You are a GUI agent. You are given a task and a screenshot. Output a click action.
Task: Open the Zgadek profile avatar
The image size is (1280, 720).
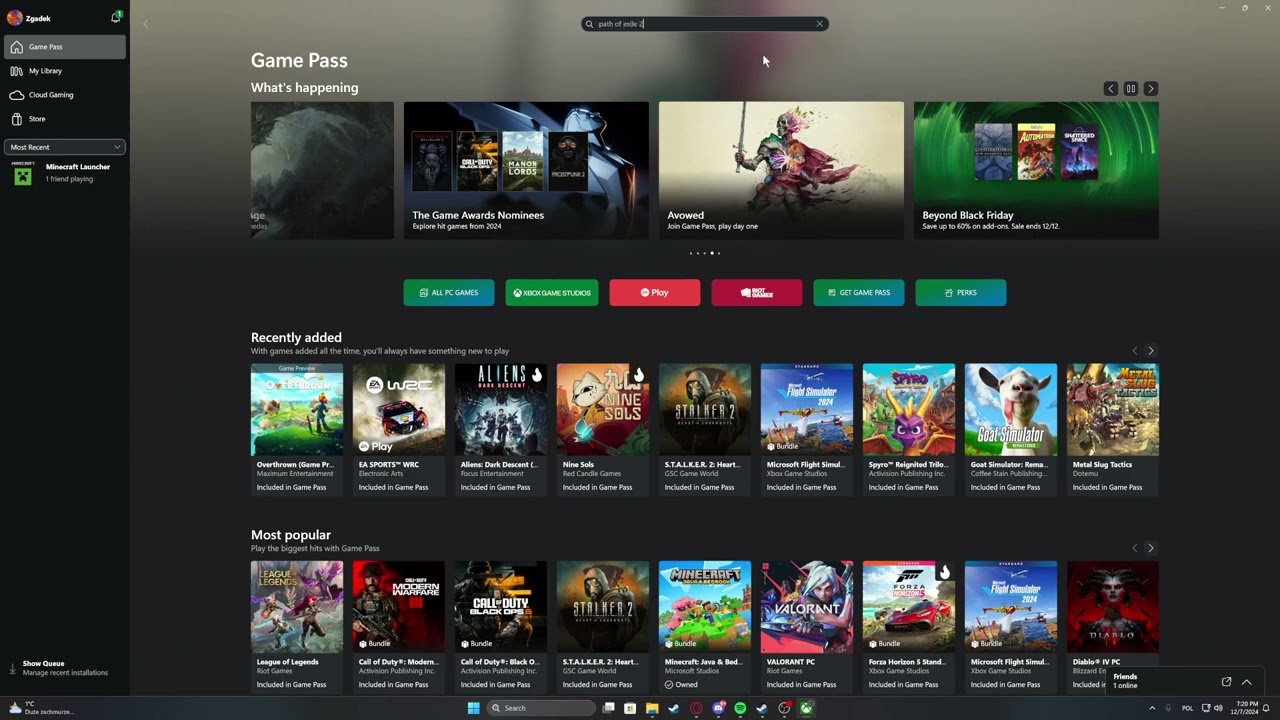coord(14,18)
